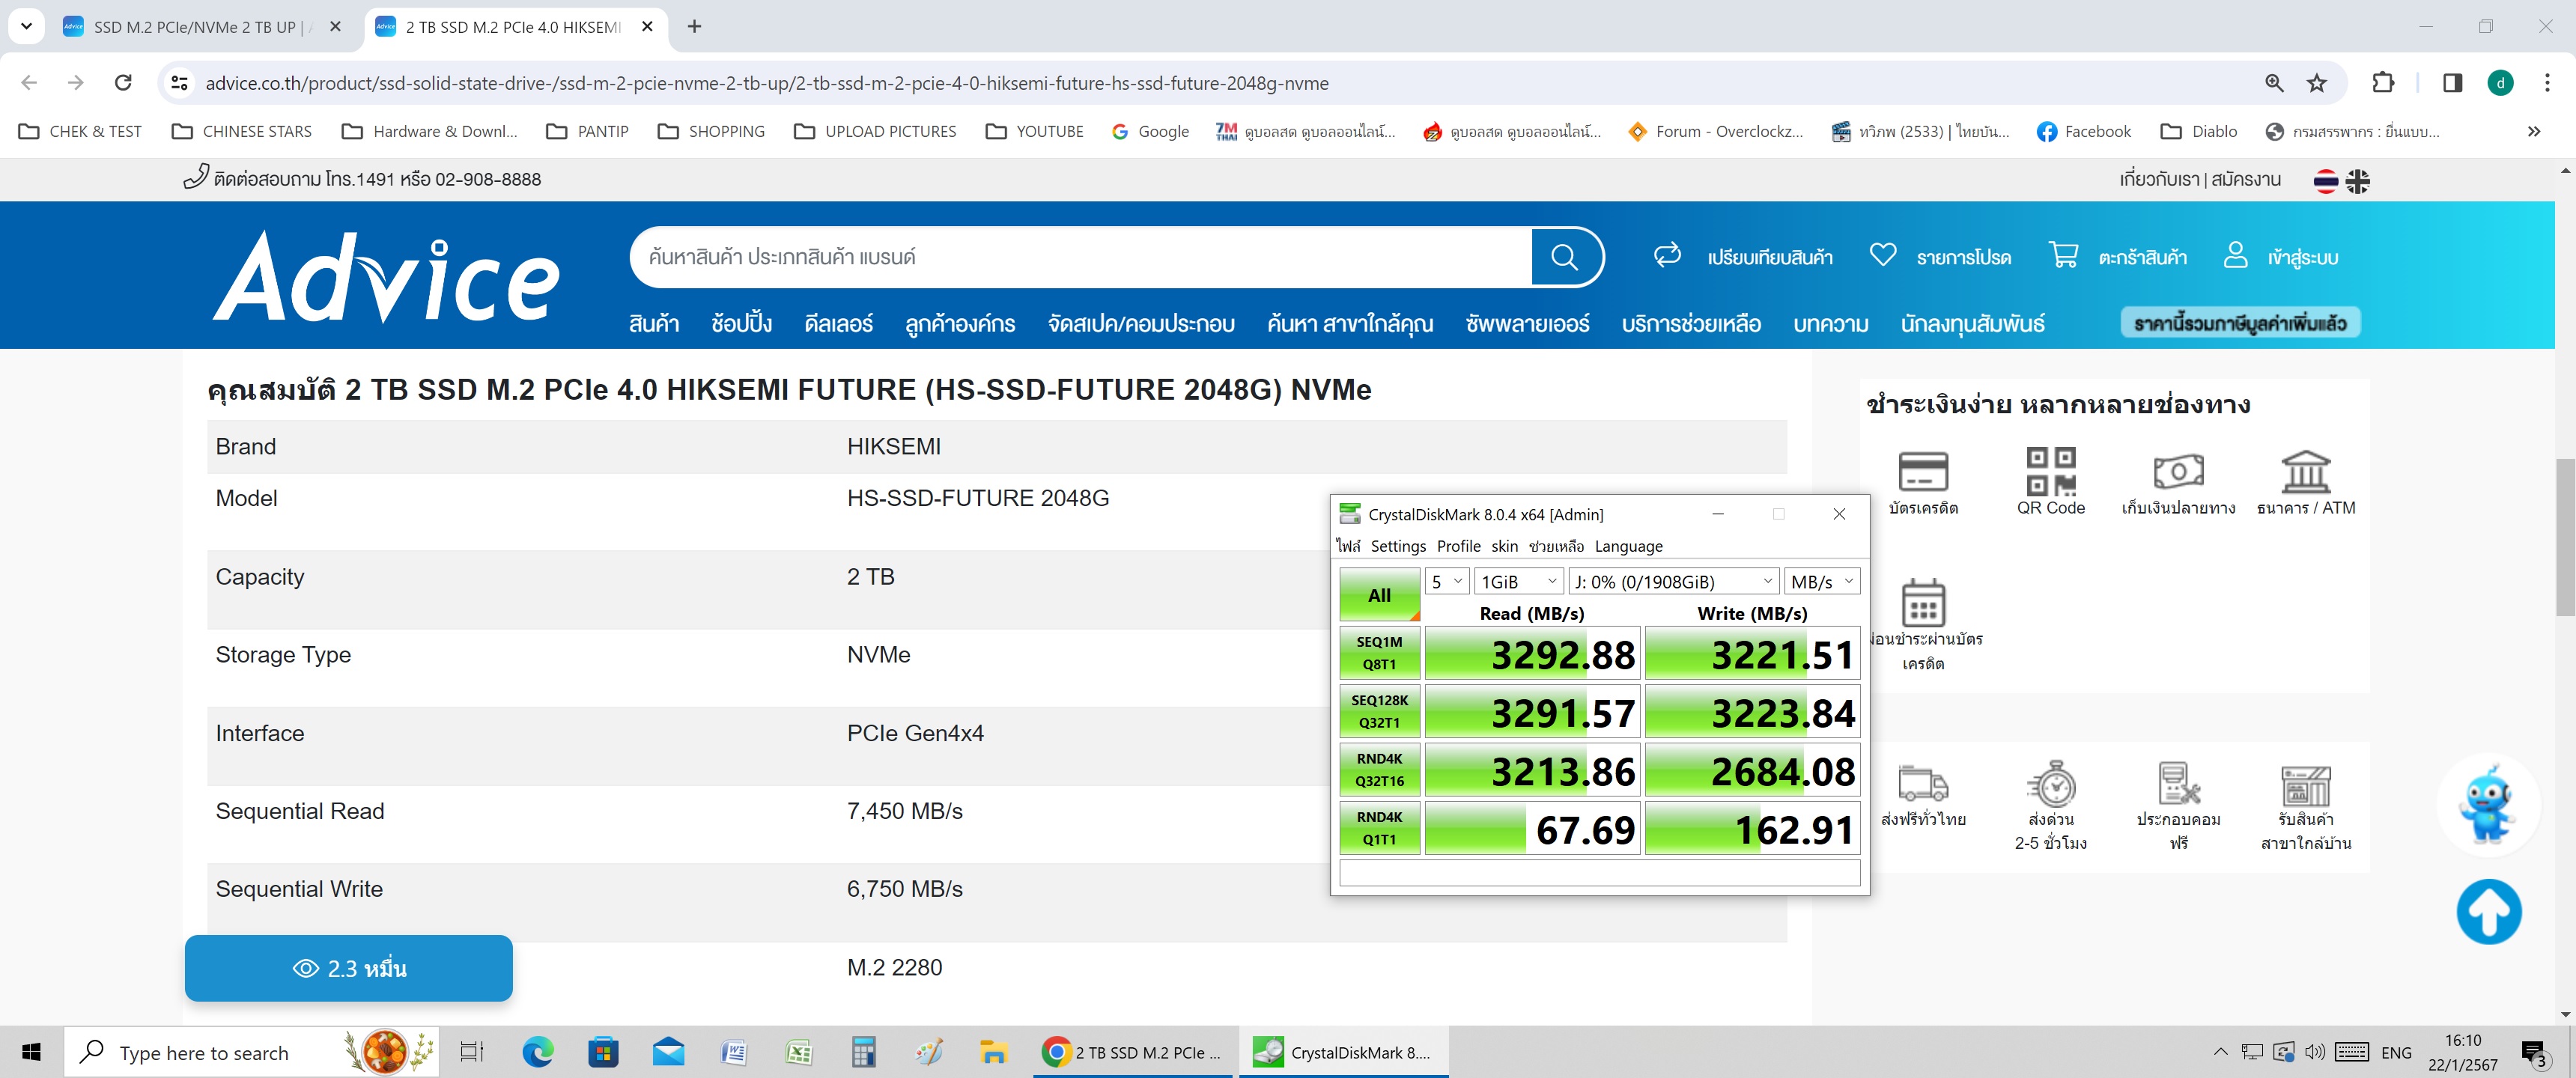Open Profile menu in CrystalDiskMark

coord(1458,546)
